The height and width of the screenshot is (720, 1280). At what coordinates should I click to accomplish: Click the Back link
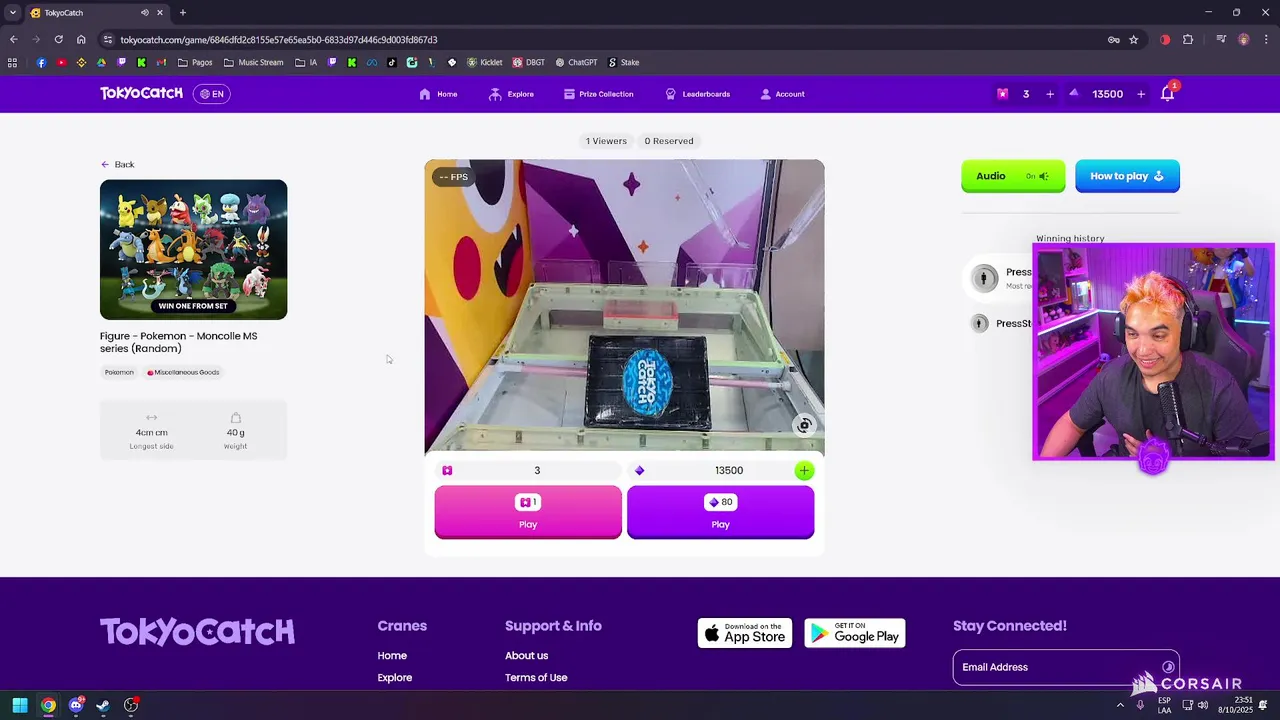[x=117, y=164]
